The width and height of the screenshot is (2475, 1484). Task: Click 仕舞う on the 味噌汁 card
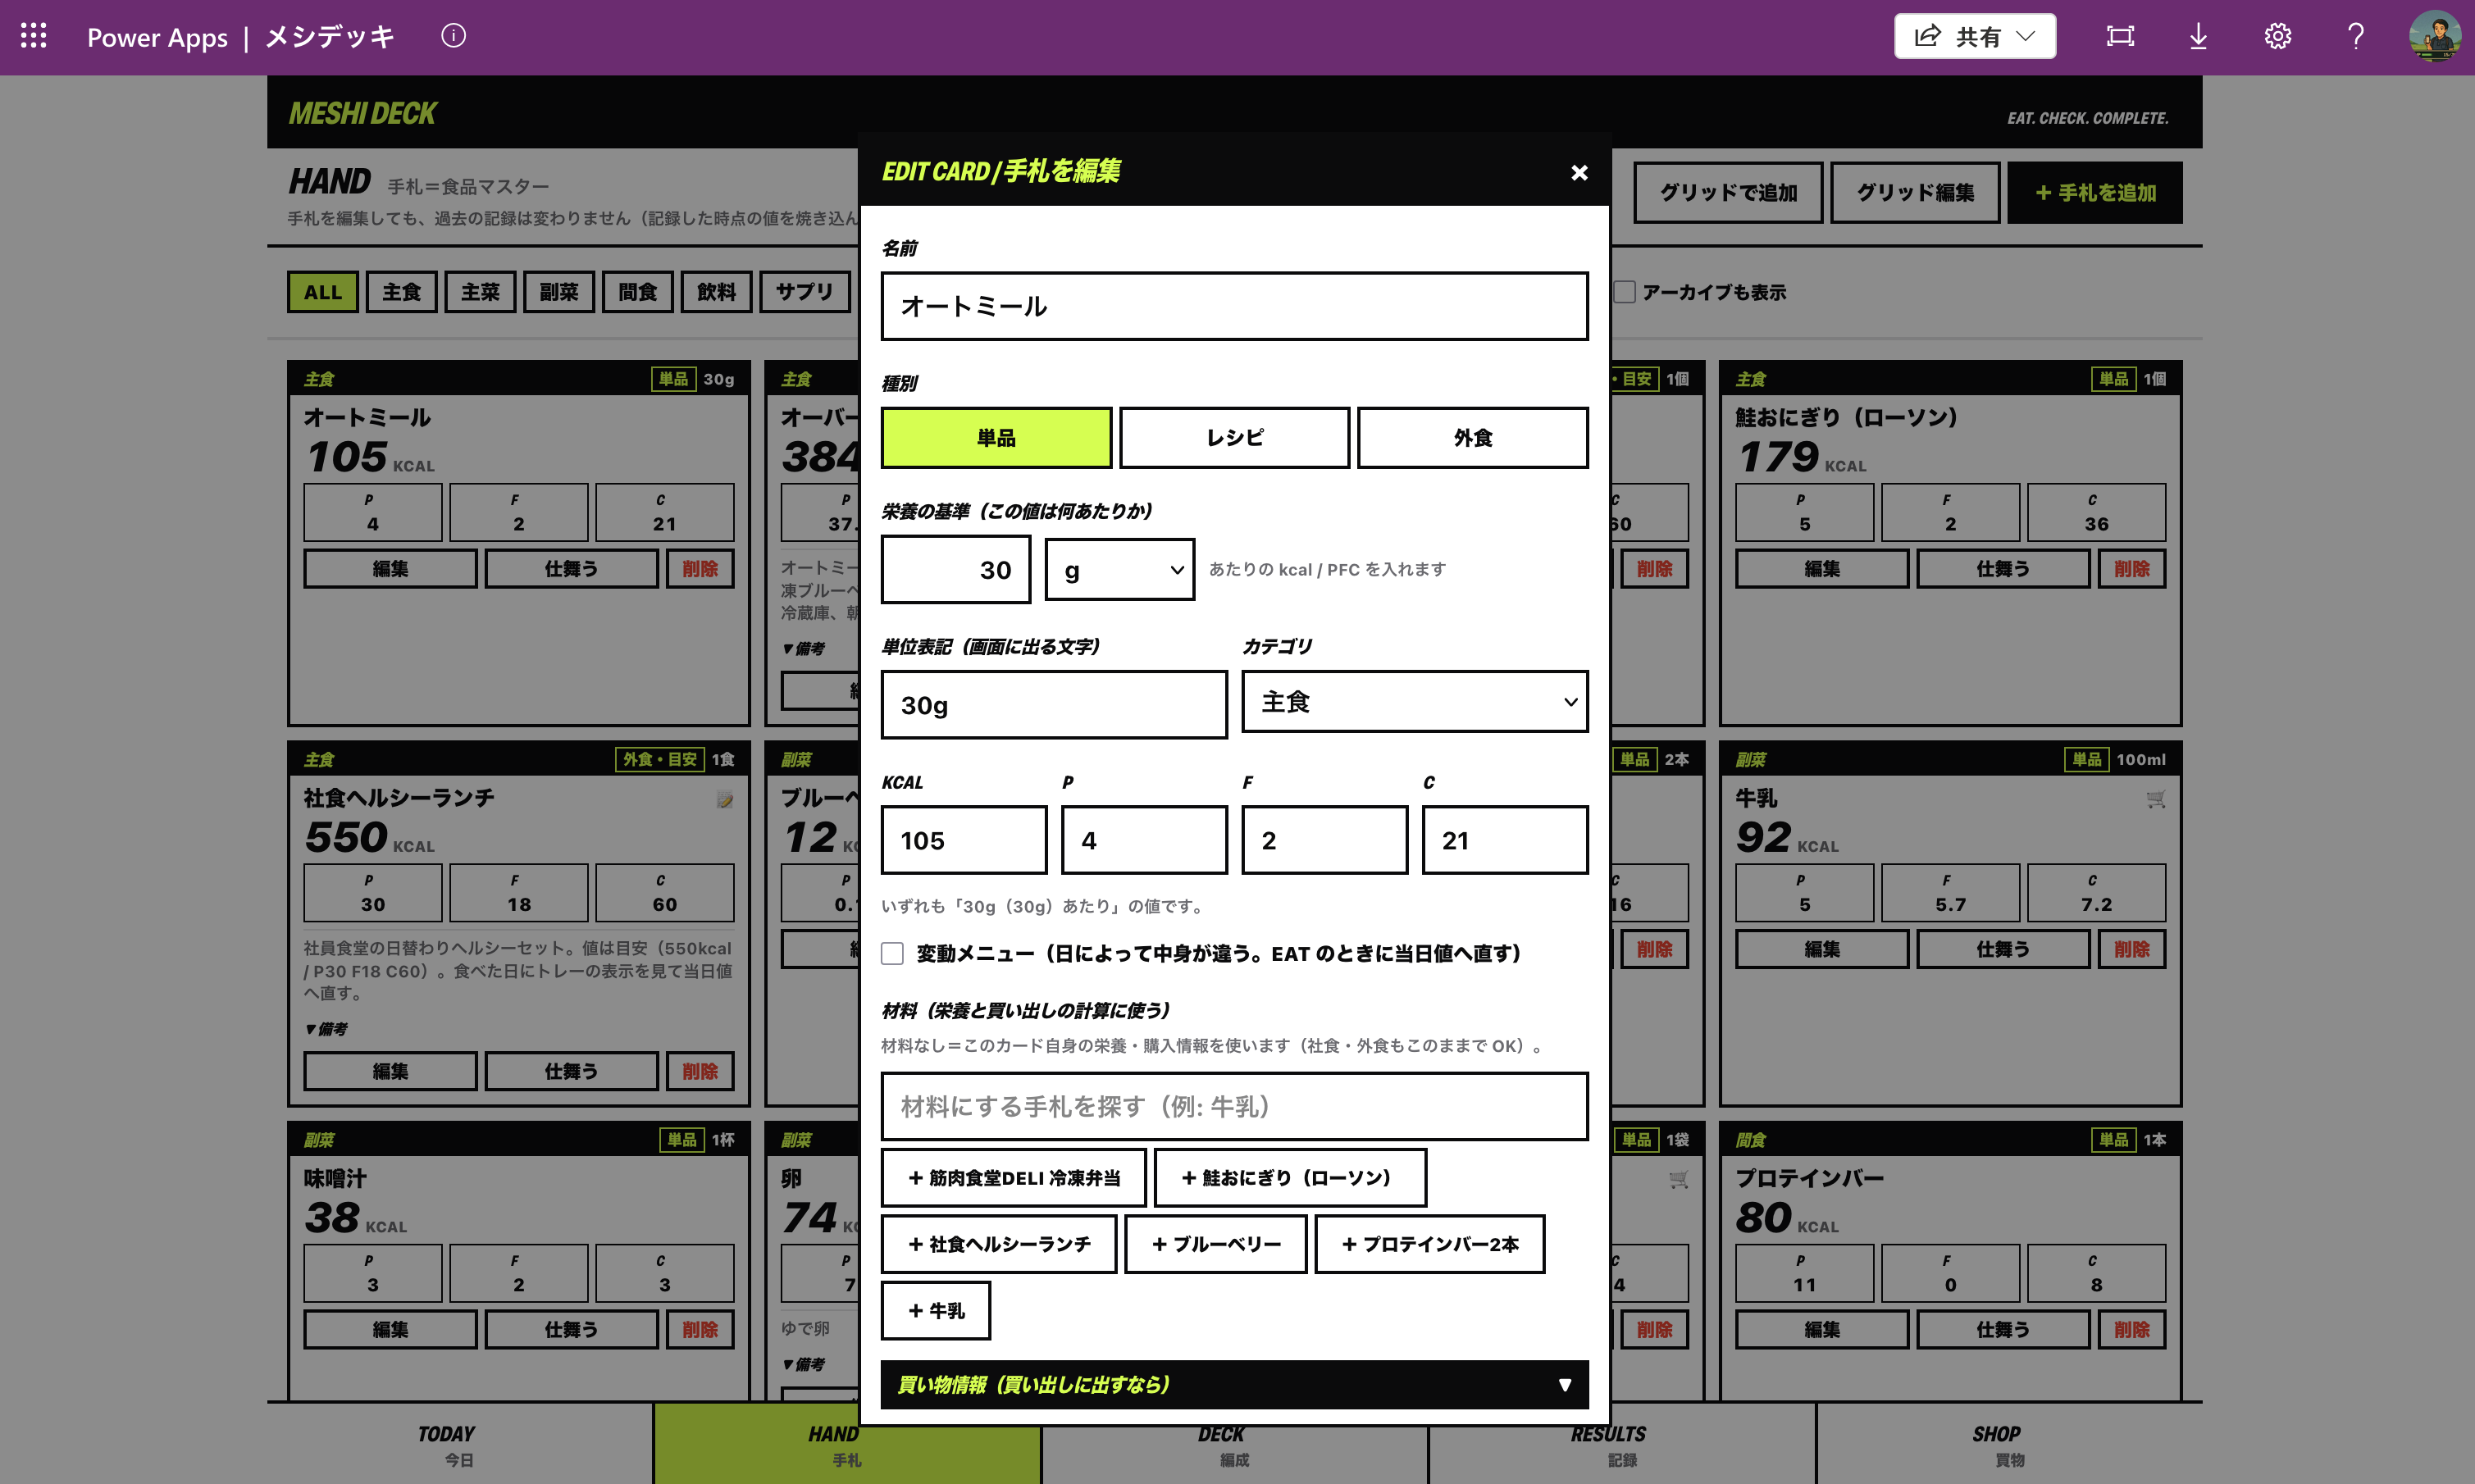[x=571, y=1330]
